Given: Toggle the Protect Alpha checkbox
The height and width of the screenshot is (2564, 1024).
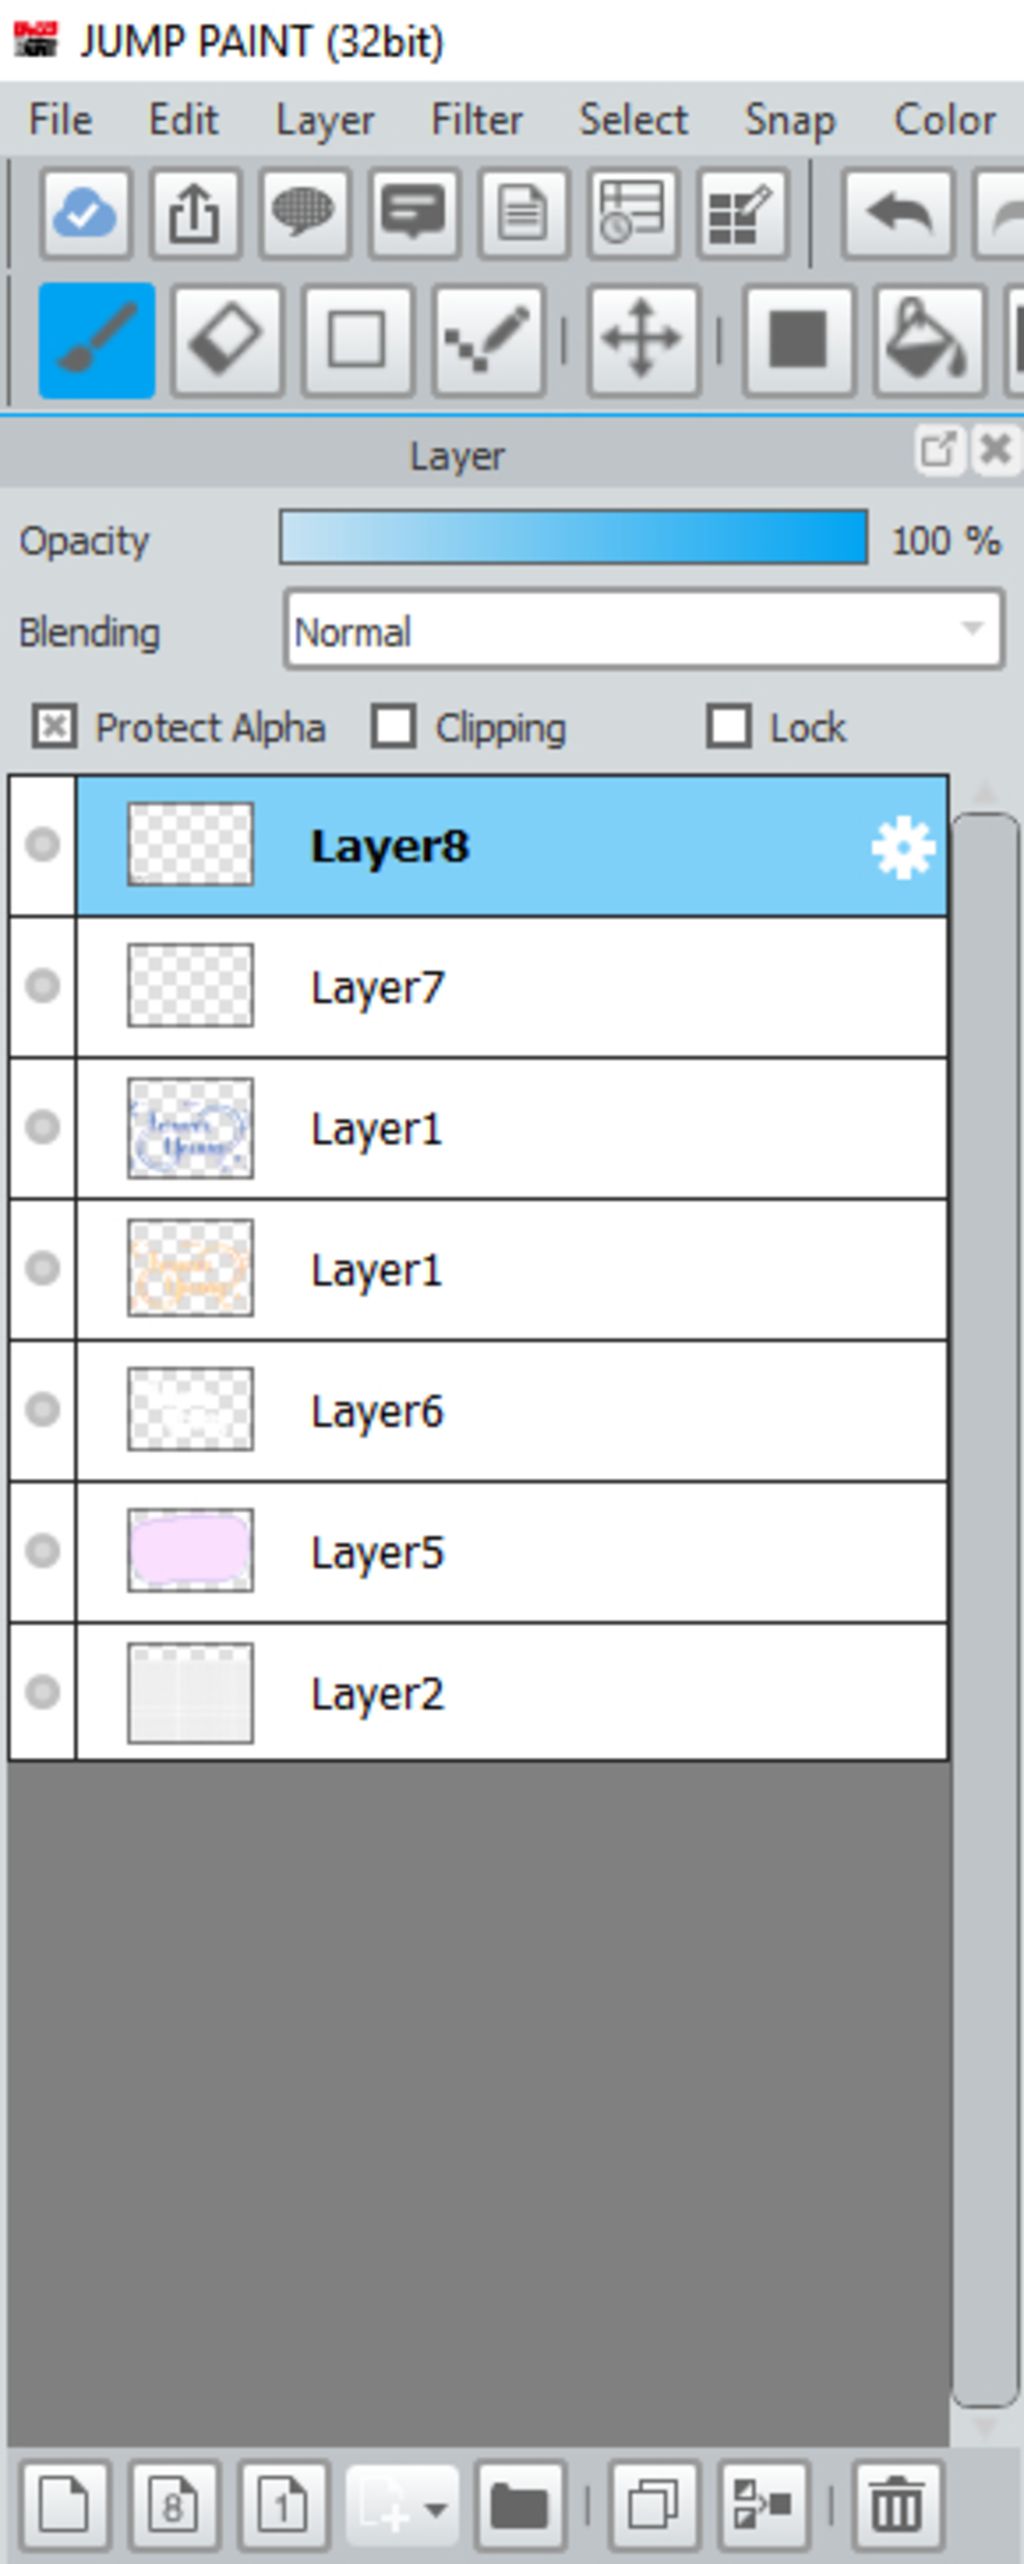Looking at the screenshot, I should pyautogui.click(x=54, y=727).
